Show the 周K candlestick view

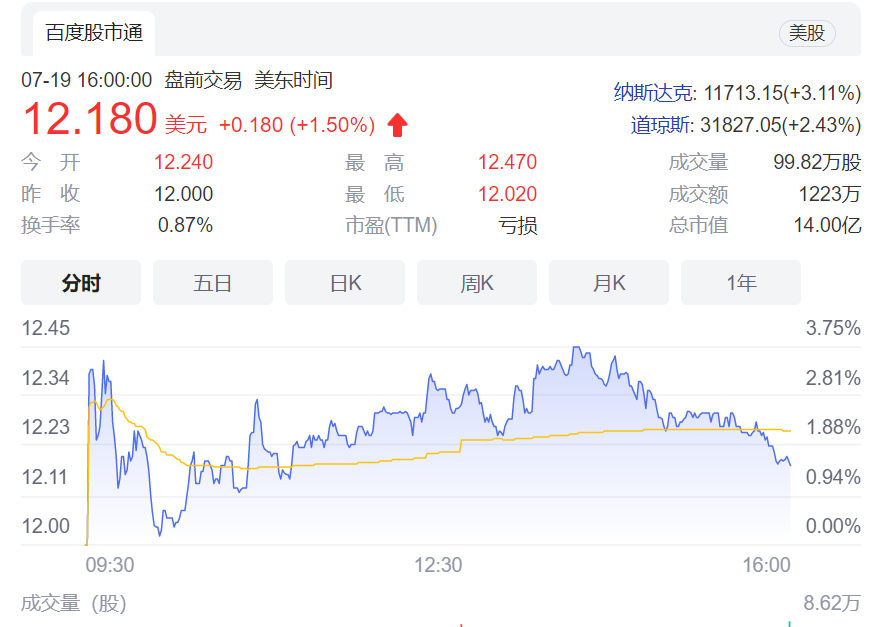(x=477, y=283)
